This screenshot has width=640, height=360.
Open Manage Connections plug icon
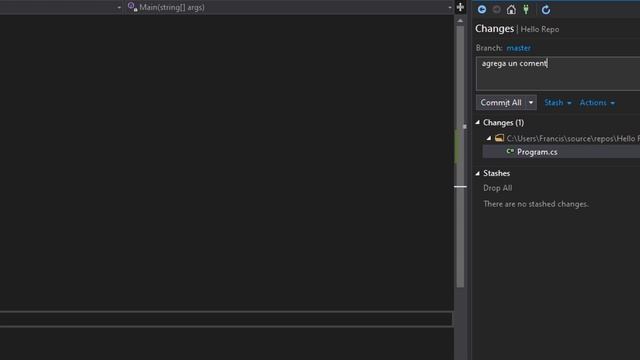click(x=526, y=9)
